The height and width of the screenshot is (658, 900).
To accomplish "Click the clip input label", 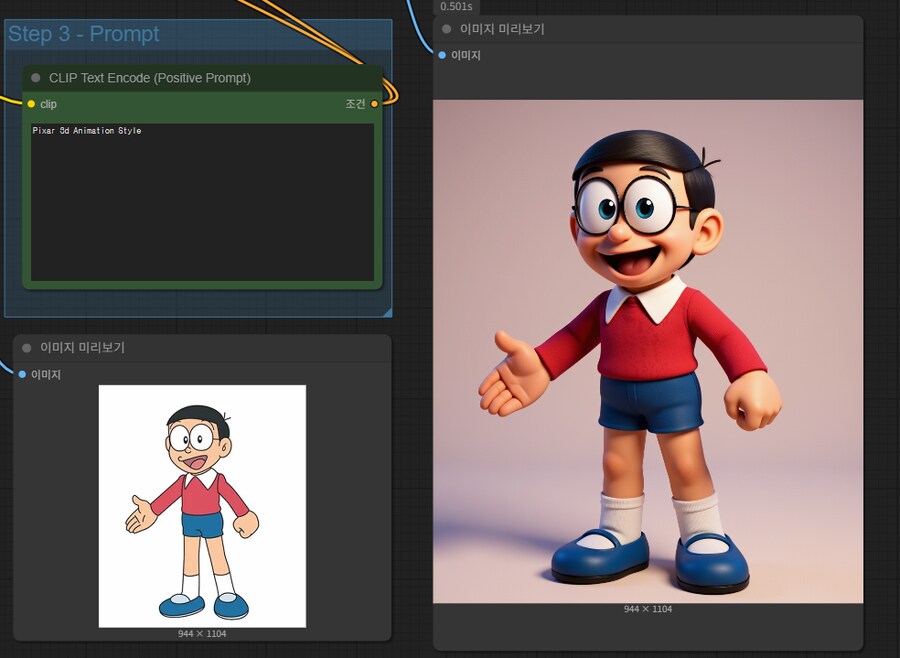I will [48, 104].
